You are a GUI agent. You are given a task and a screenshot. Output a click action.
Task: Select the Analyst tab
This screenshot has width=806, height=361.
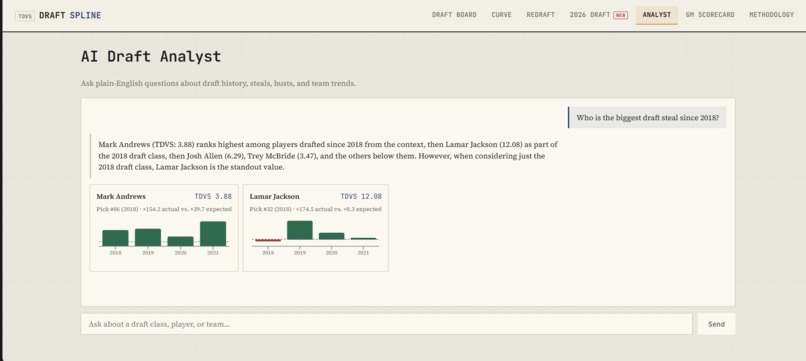click(x=656, y=15)
